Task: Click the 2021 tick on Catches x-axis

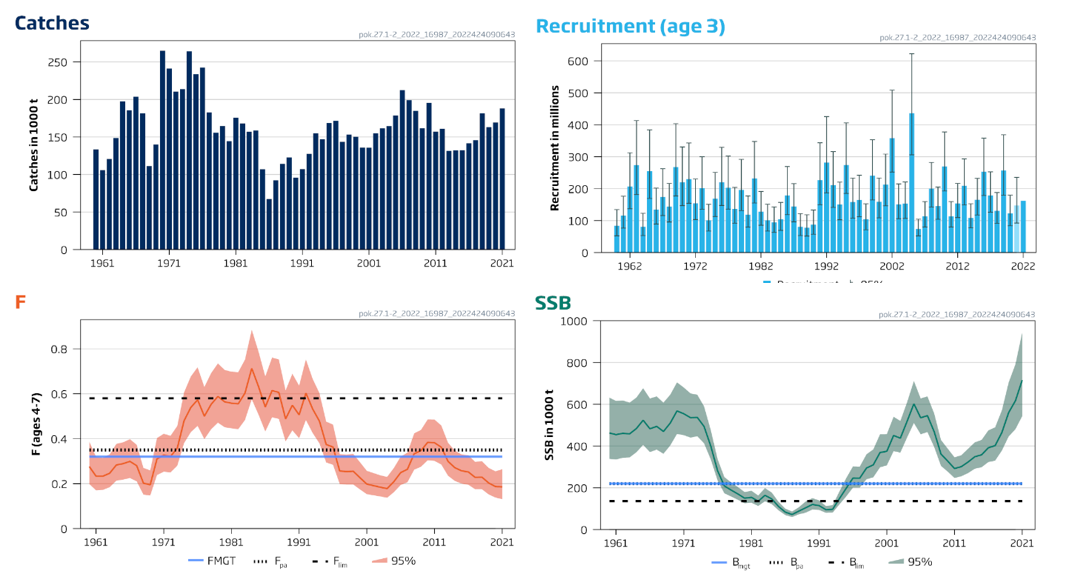Action: [x=502, y=264]
